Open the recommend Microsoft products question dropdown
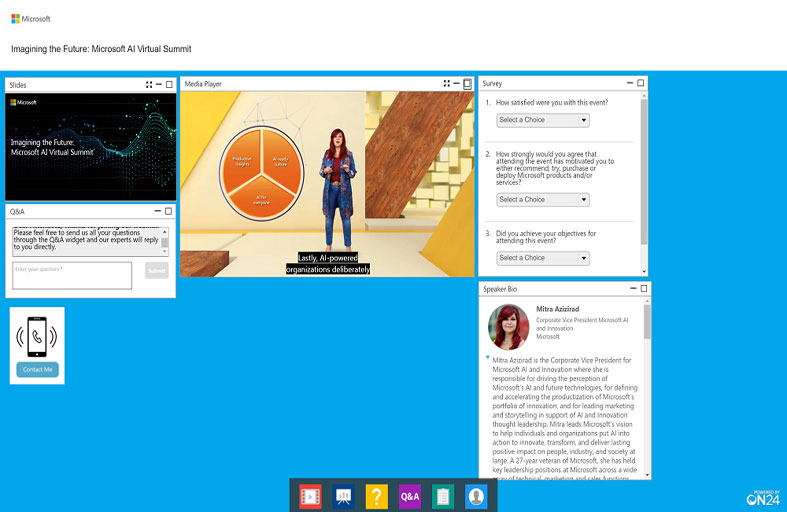787x512 pixels. 543,199
